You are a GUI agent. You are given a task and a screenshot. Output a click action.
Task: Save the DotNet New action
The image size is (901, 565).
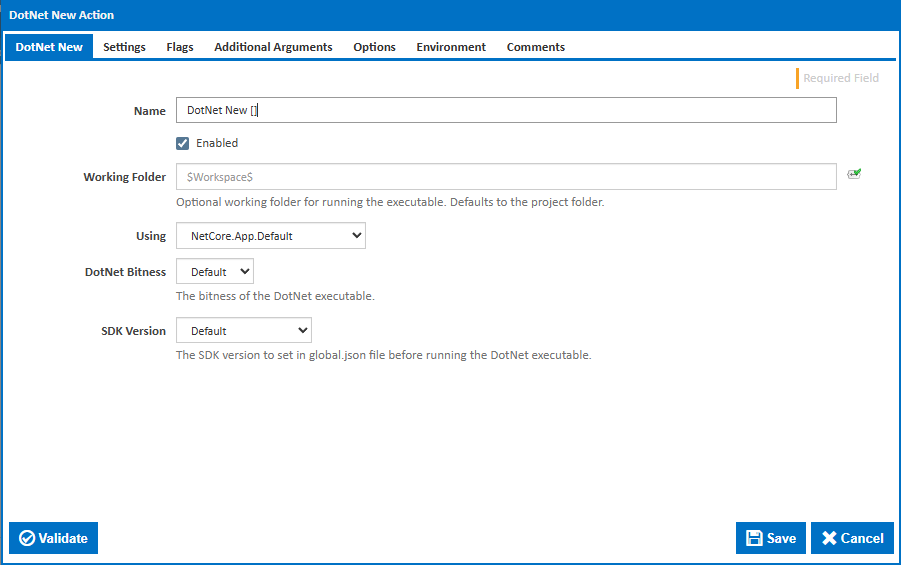tap(771, 538)
